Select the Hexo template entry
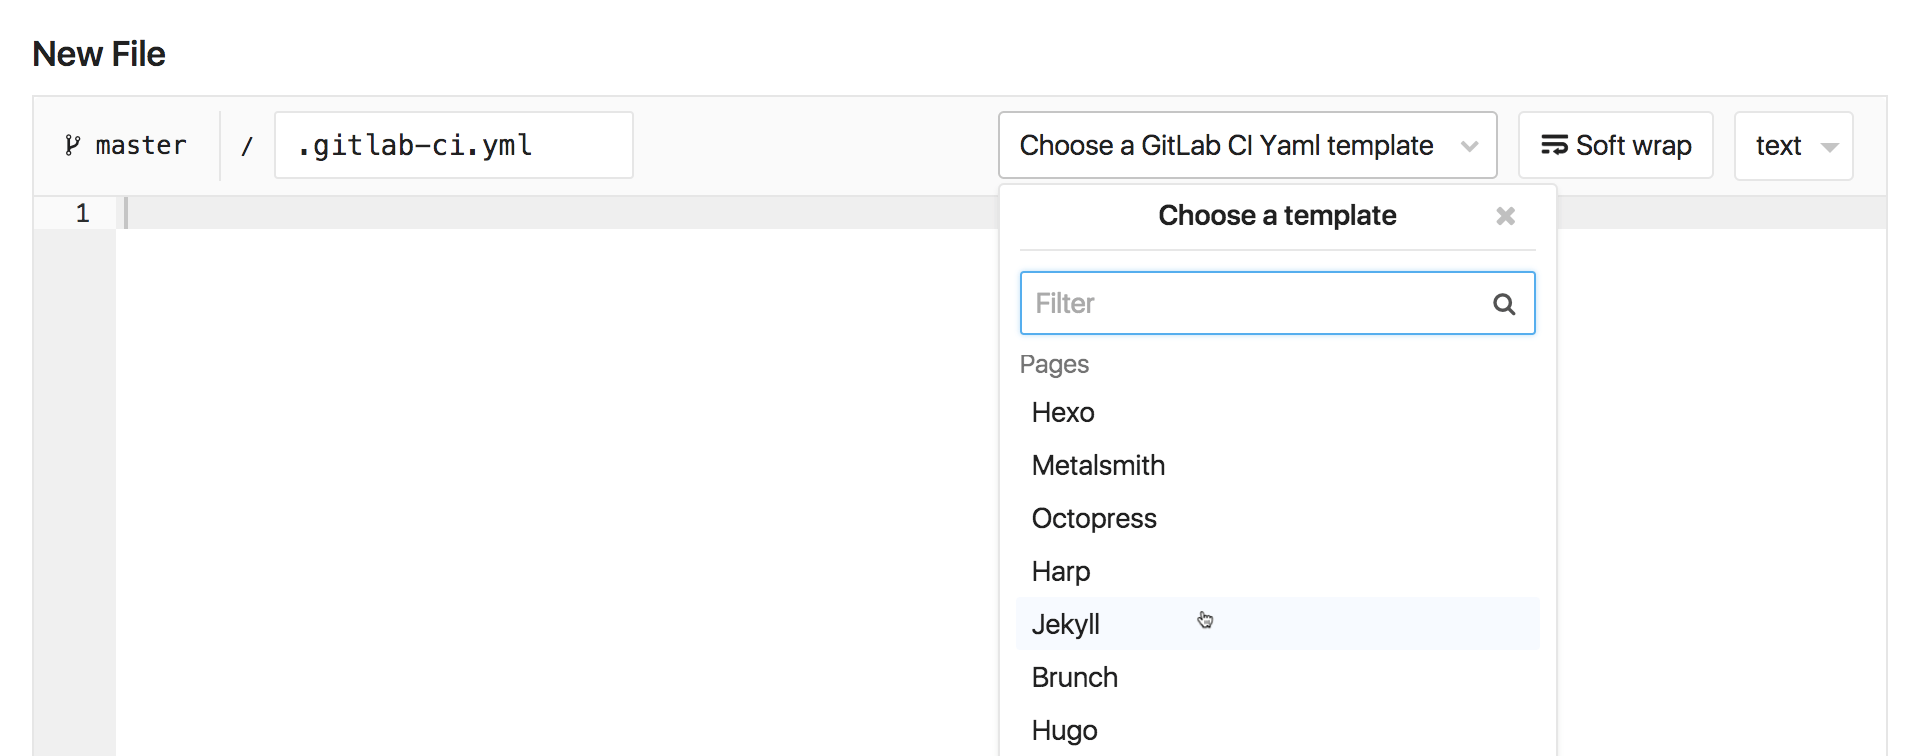The image size is (1920, 756). (1062, 412)
